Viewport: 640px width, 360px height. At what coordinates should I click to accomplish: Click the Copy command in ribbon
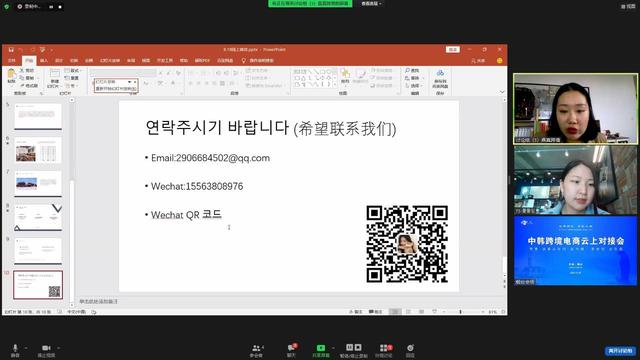tap(27, 78)
